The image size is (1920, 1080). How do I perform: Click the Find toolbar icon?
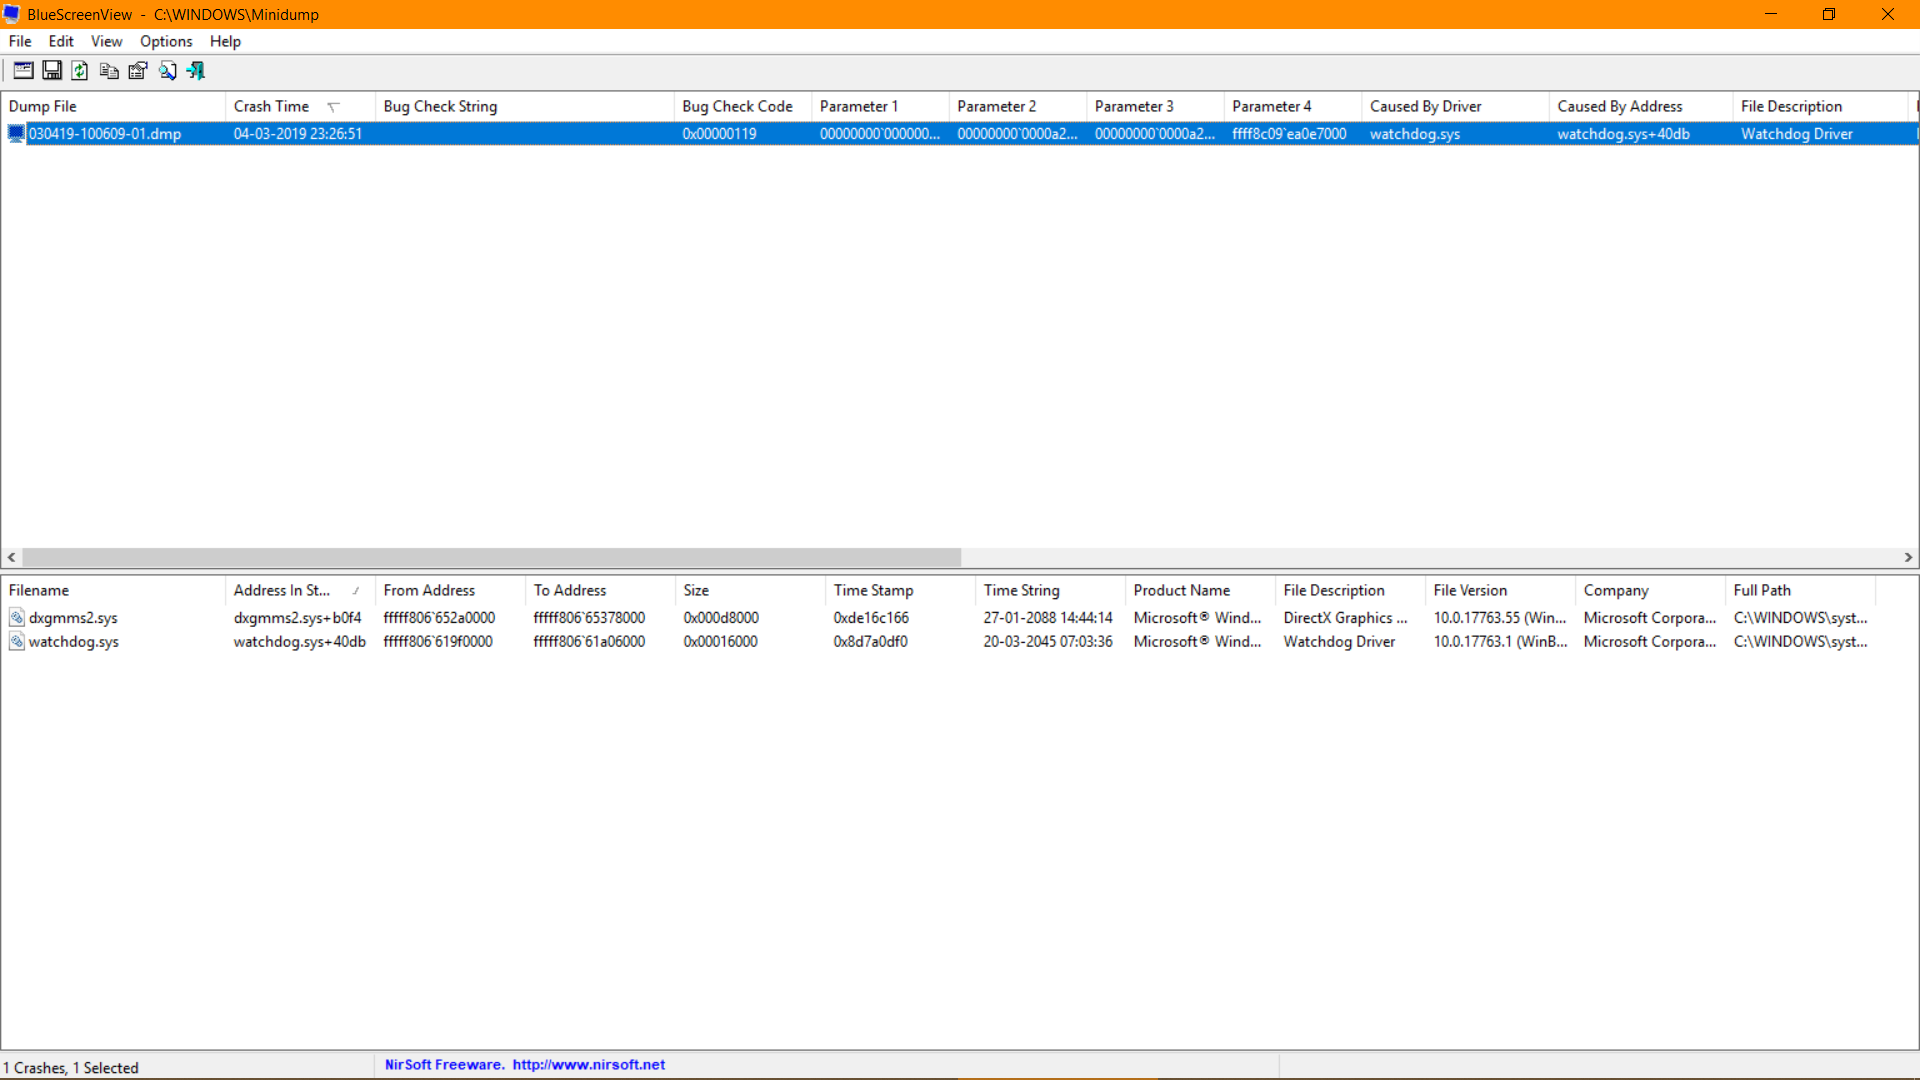(167, 70)
